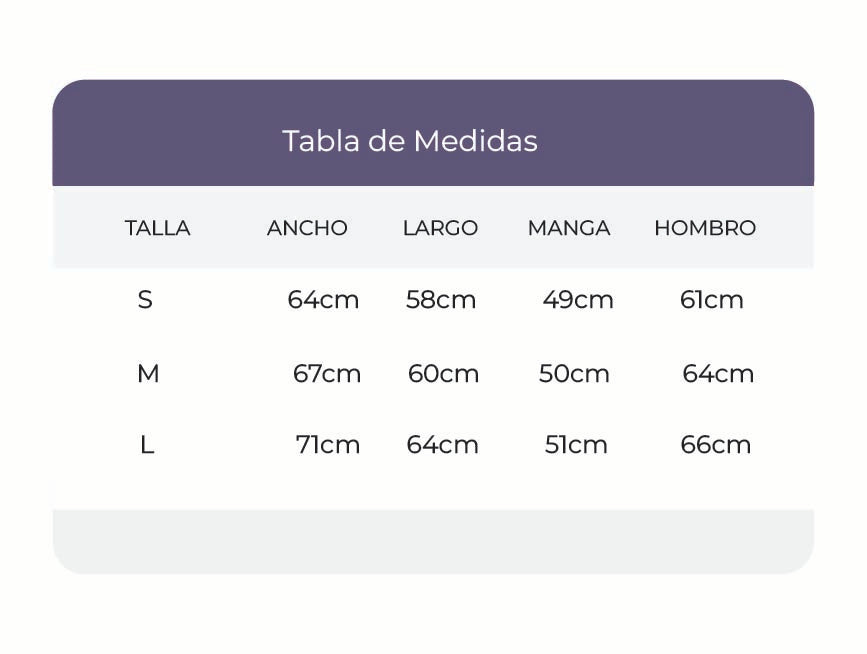Screen dimensions: 867x654
Task: Select the 67cm width value
Action: click(327, 374)
